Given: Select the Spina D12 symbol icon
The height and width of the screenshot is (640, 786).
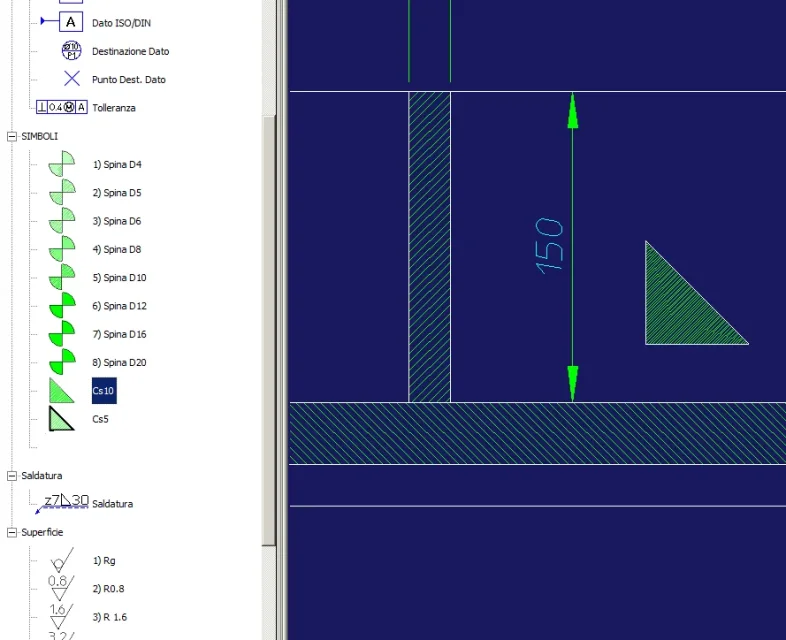Looking at the screenshot, I should (62, 305).
